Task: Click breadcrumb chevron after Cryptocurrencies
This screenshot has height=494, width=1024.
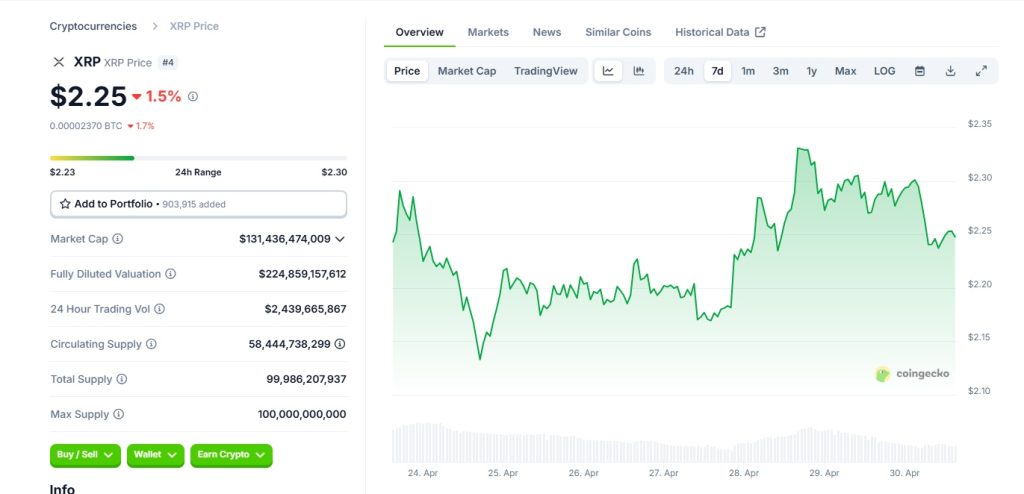Action: click(155, 26)
